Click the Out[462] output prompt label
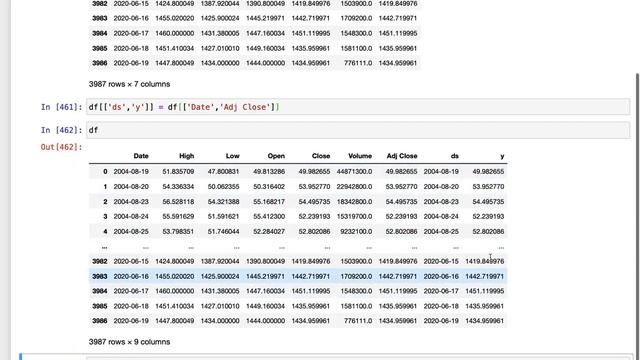Image resolution: width=640 pixels, height=360 pixels. click(x=61, y=147)
